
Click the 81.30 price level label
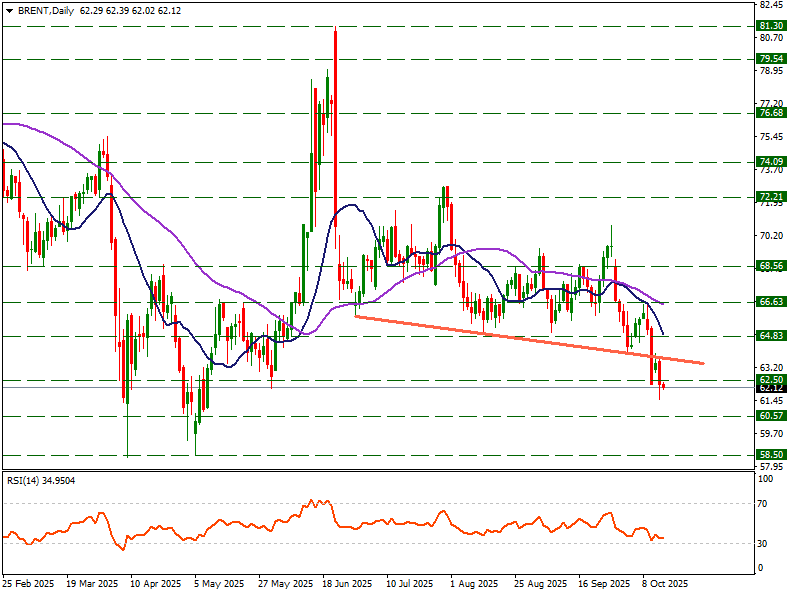click(770, 26)
